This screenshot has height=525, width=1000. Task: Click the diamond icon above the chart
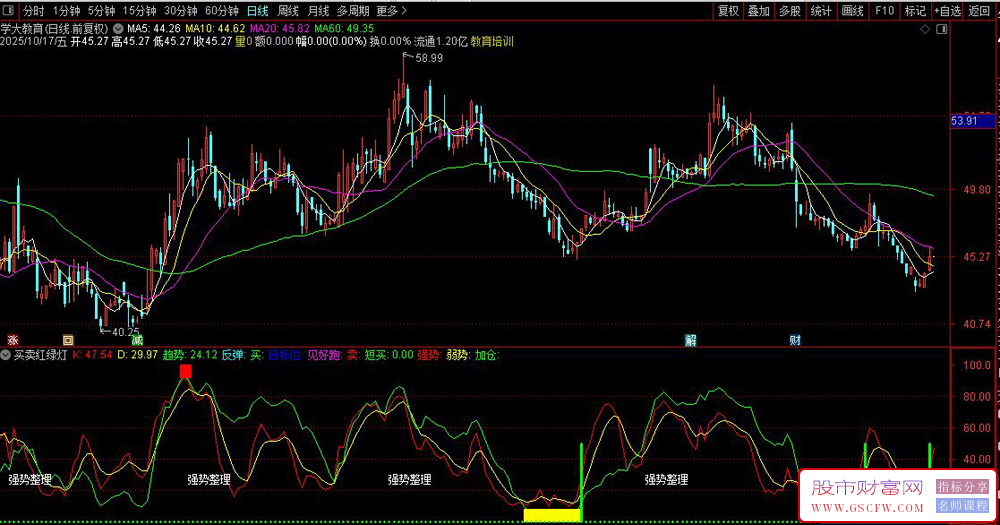[923, 30]
